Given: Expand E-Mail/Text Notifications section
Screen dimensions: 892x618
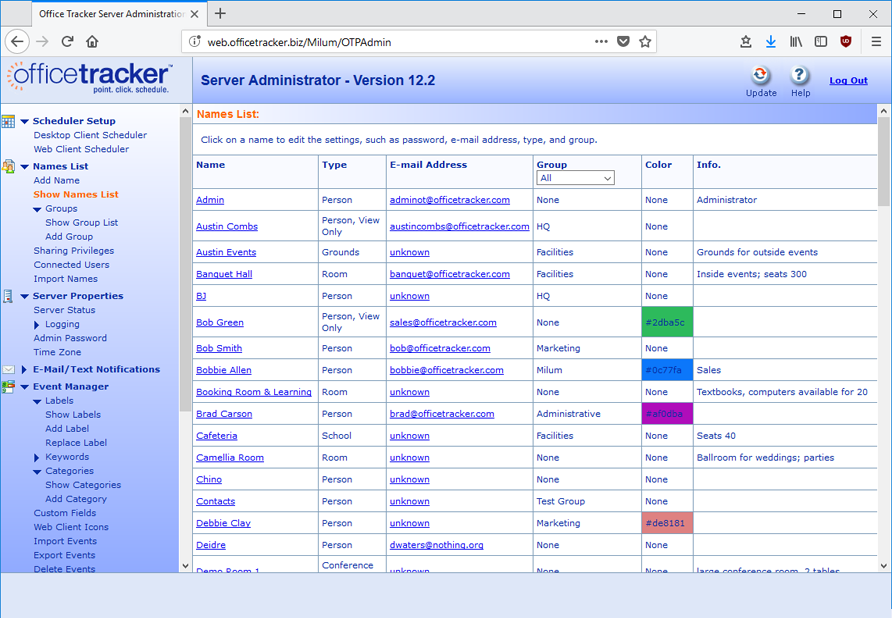Looking at the screenshot, I should click(x=24, y=369).
